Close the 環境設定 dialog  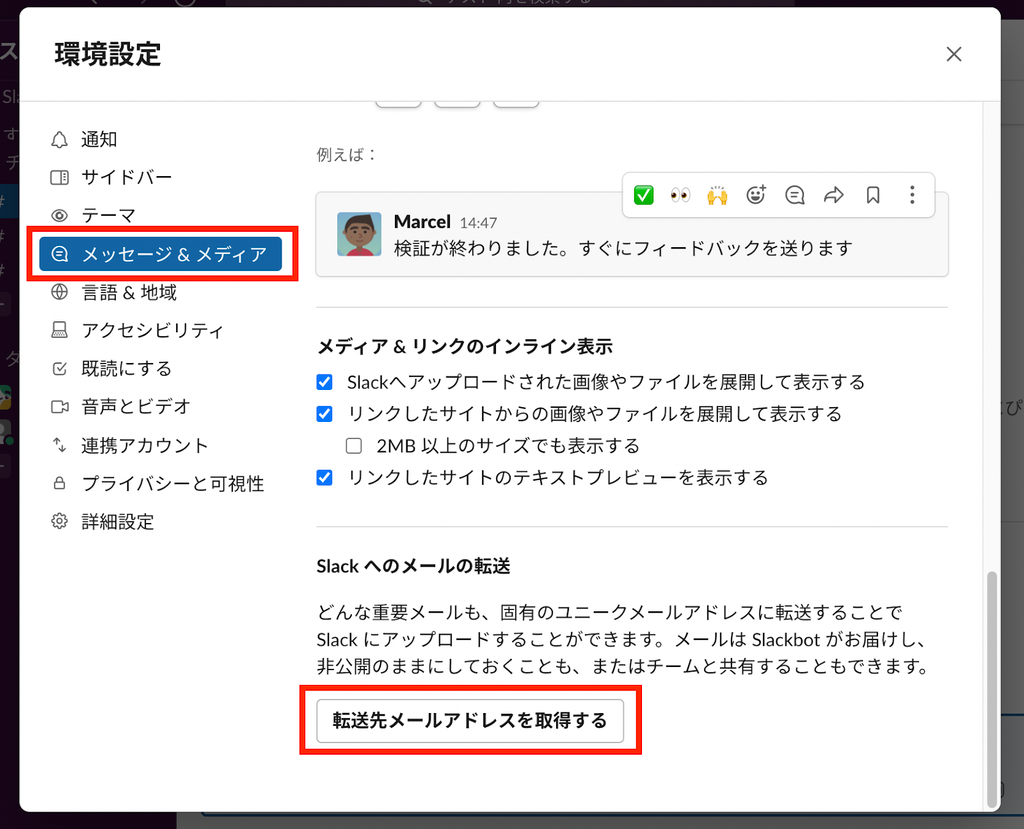pyautogui.click(x=954, y=54)
